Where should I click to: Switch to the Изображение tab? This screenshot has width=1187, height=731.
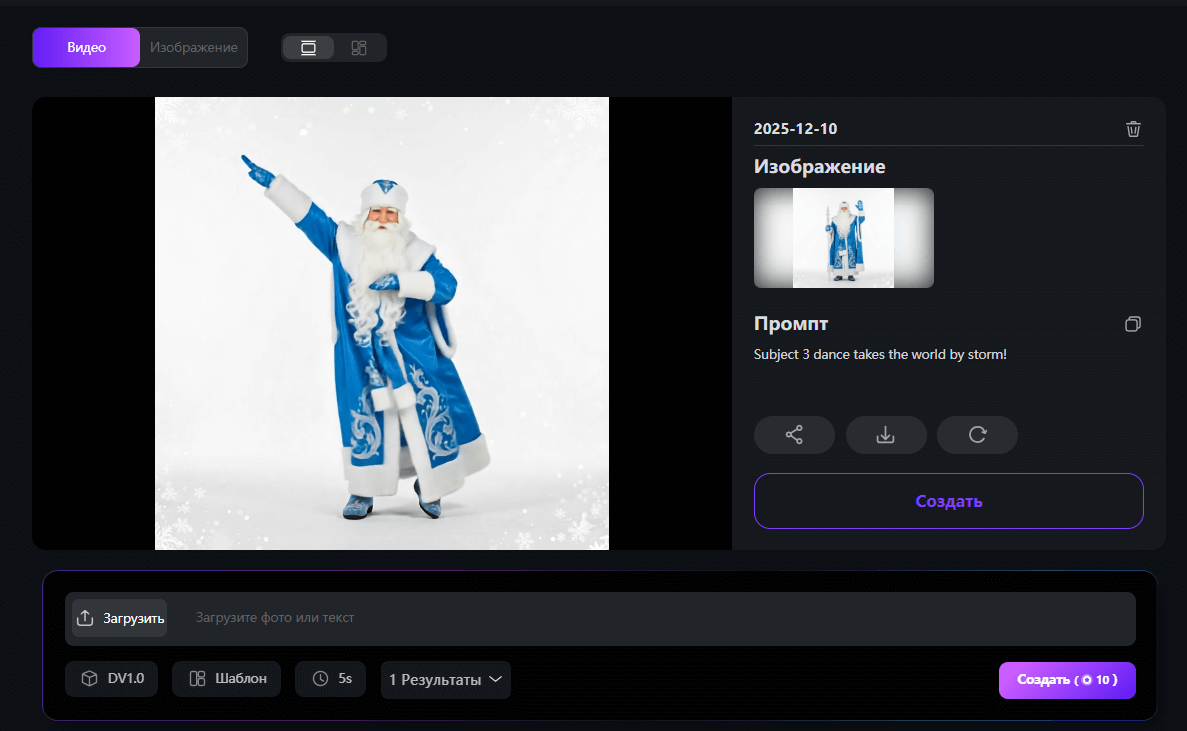(193, 47)
